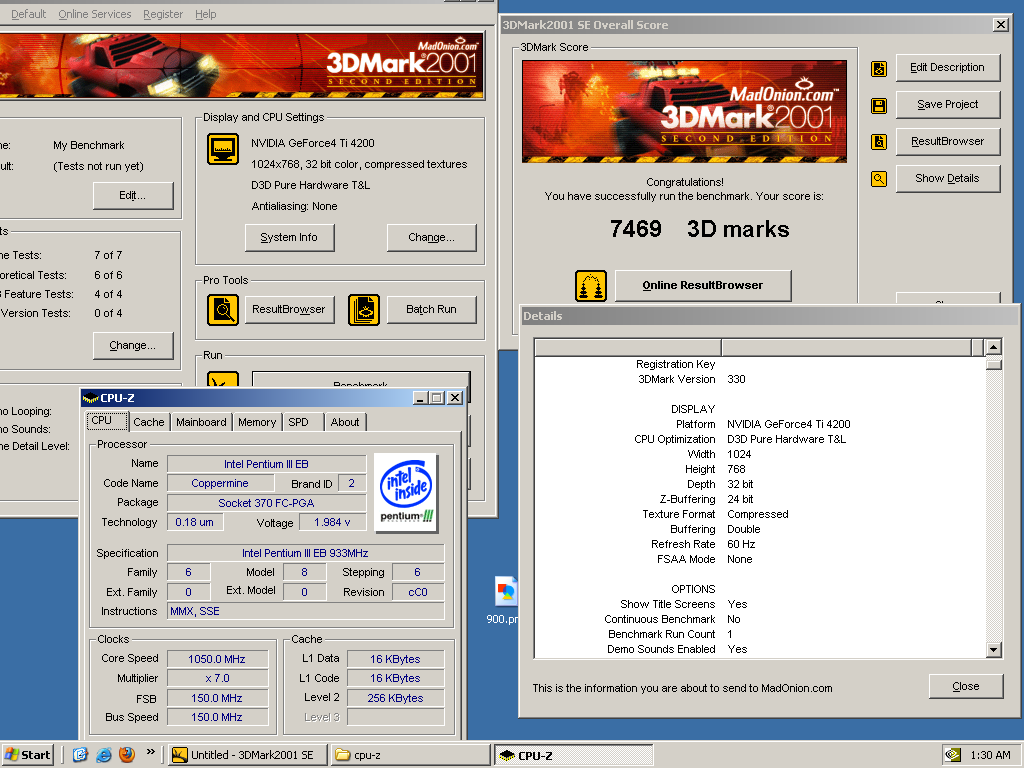This screenshot has width=1024, height=768.
Task: Switch to the Cache tab in CPU-Z
Action: click(x=149, y=422)
